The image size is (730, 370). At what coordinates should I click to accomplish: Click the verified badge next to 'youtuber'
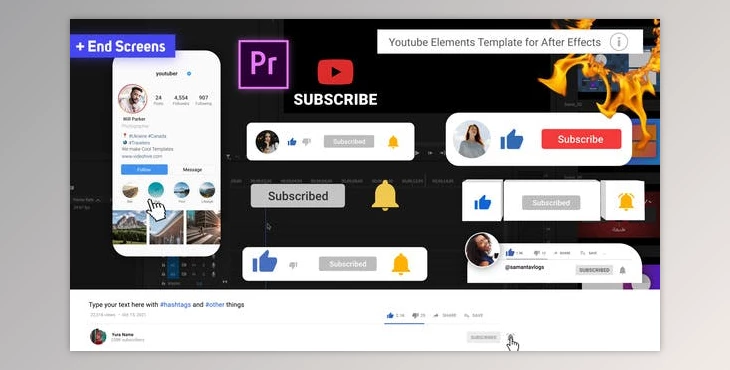point(189,74)
